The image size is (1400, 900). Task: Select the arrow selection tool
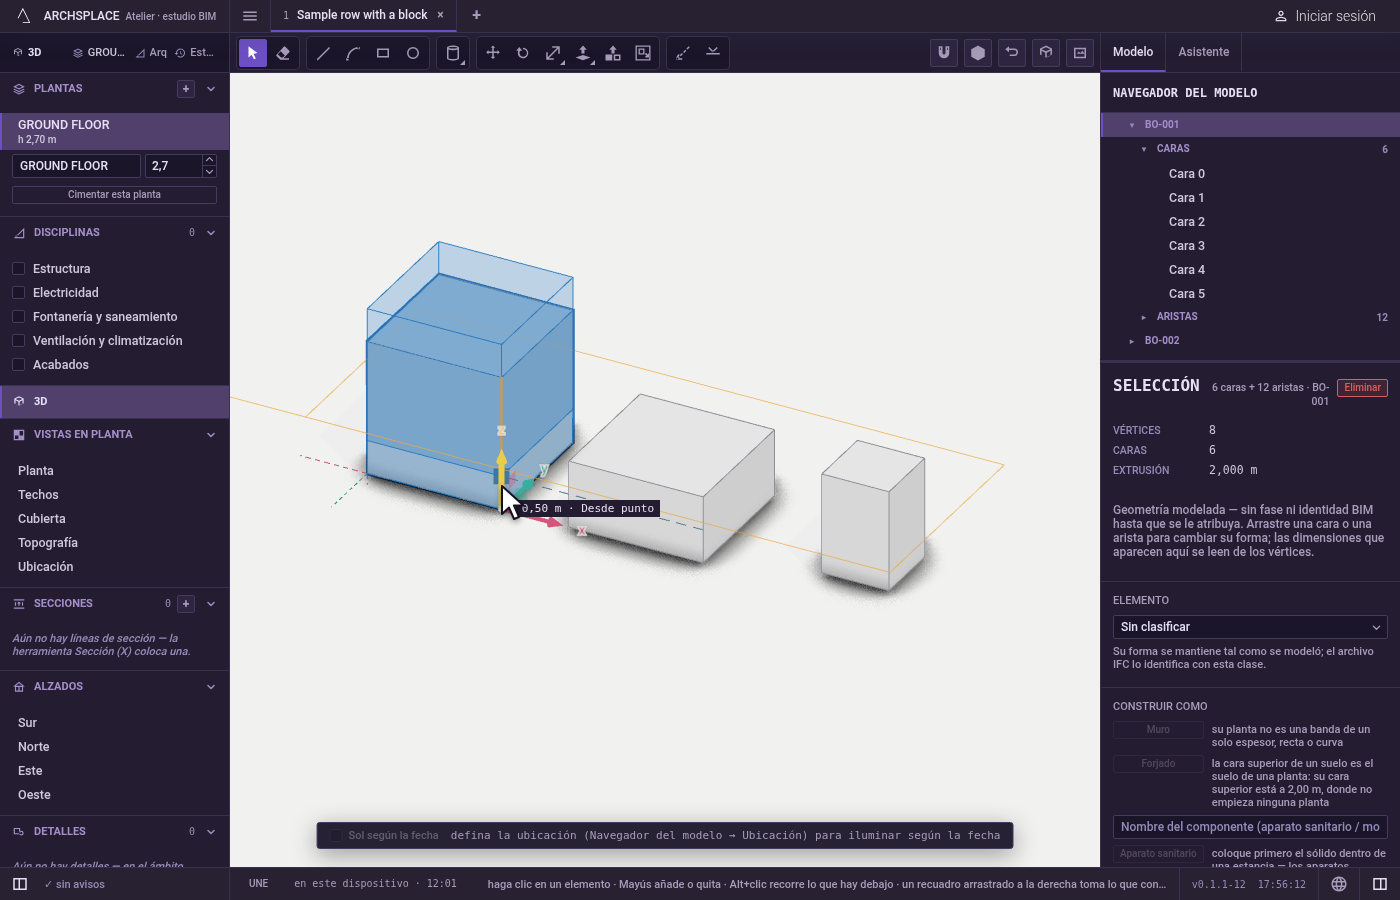[253, 53]
